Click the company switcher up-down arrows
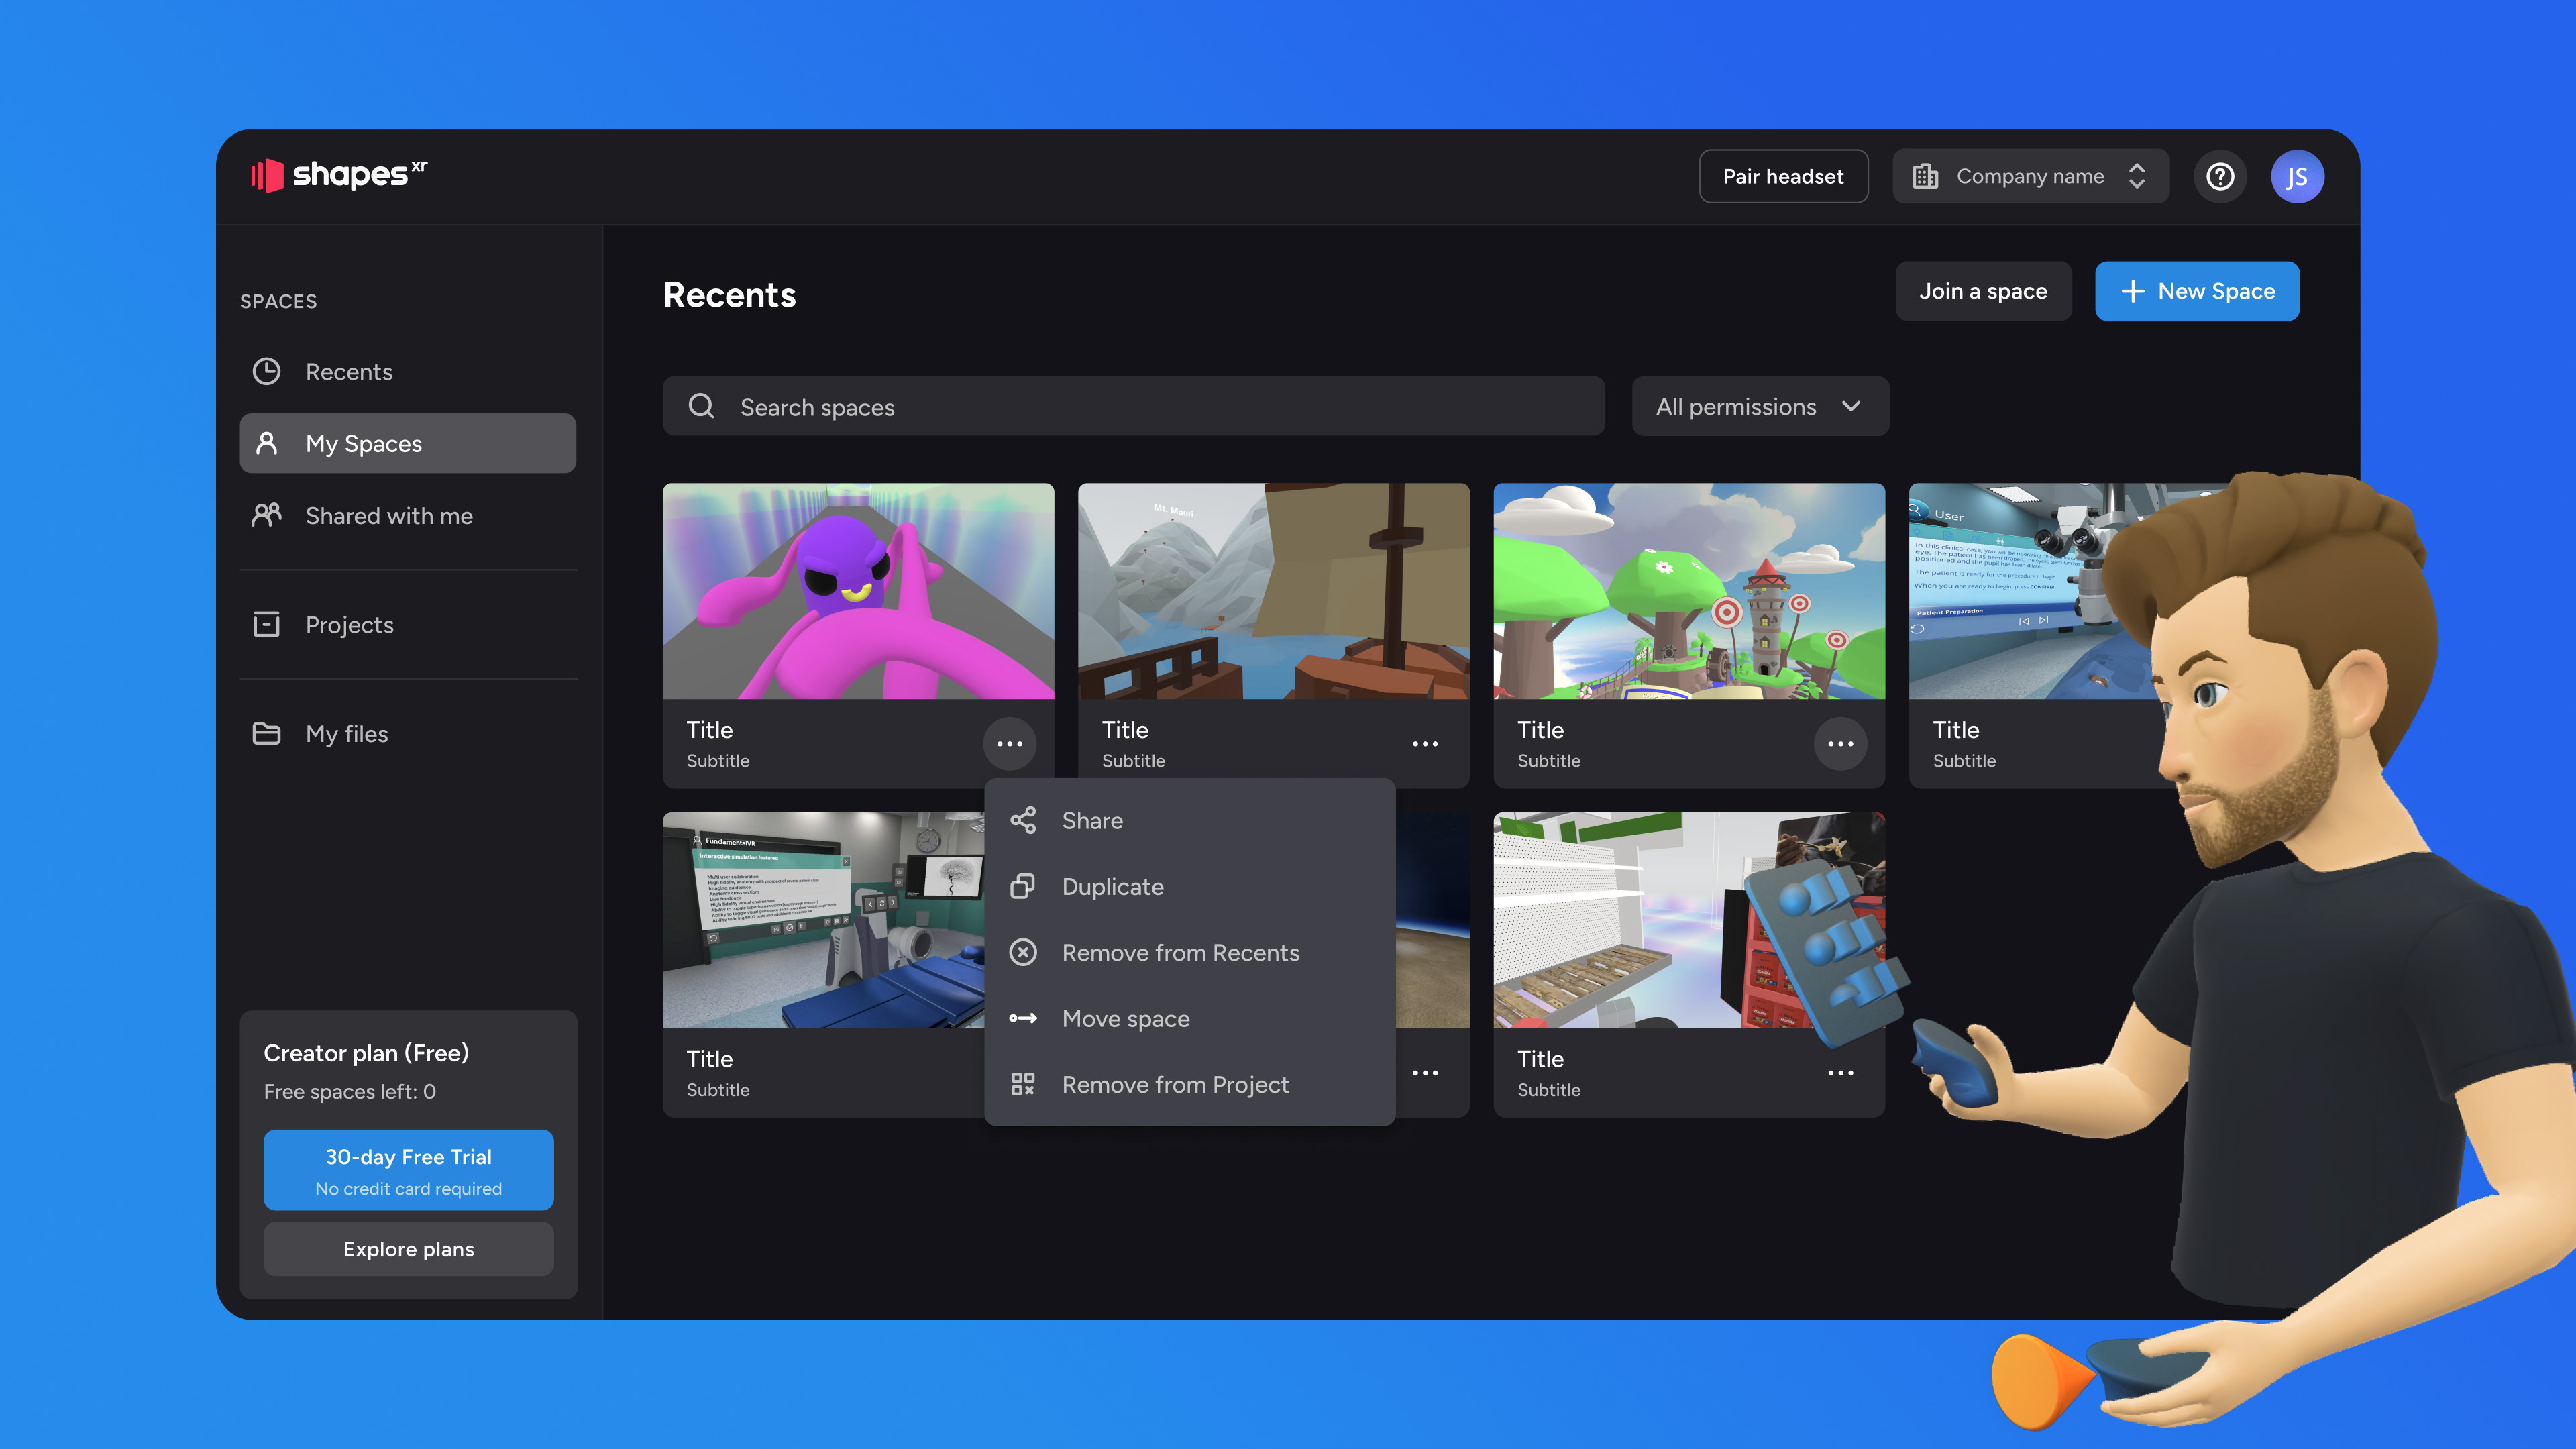2576x1449 pixels. 2137,177
